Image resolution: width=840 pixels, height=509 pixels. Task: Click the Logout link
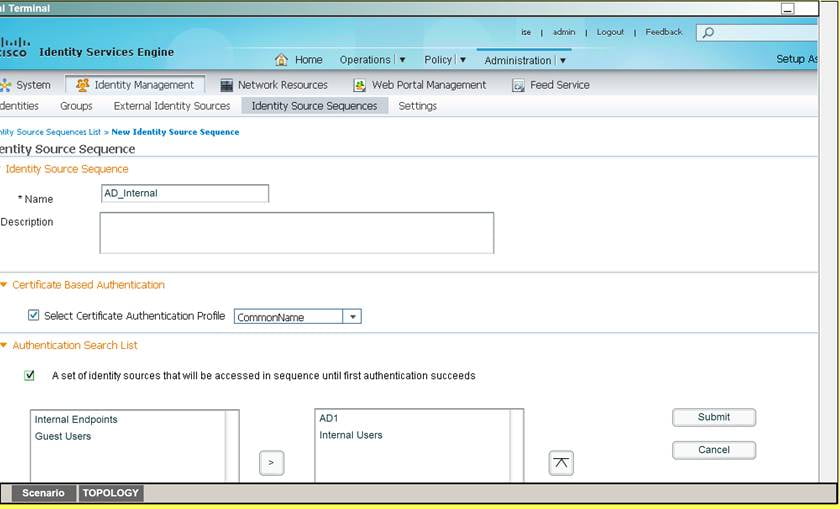[610, 32]
